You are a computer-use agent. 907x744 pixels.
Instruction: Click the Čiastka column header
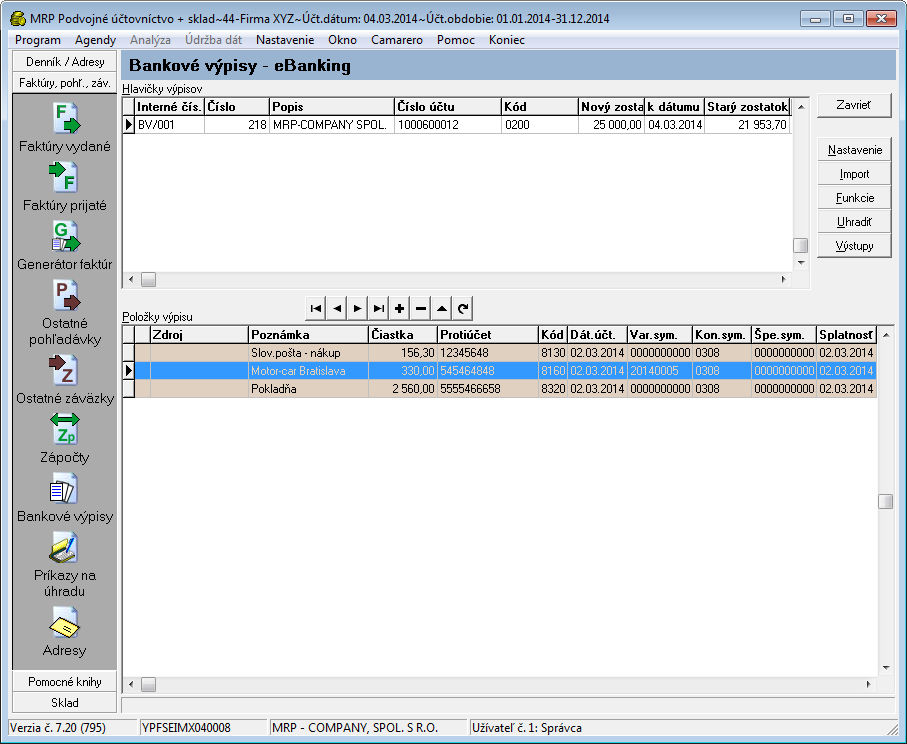403,334
